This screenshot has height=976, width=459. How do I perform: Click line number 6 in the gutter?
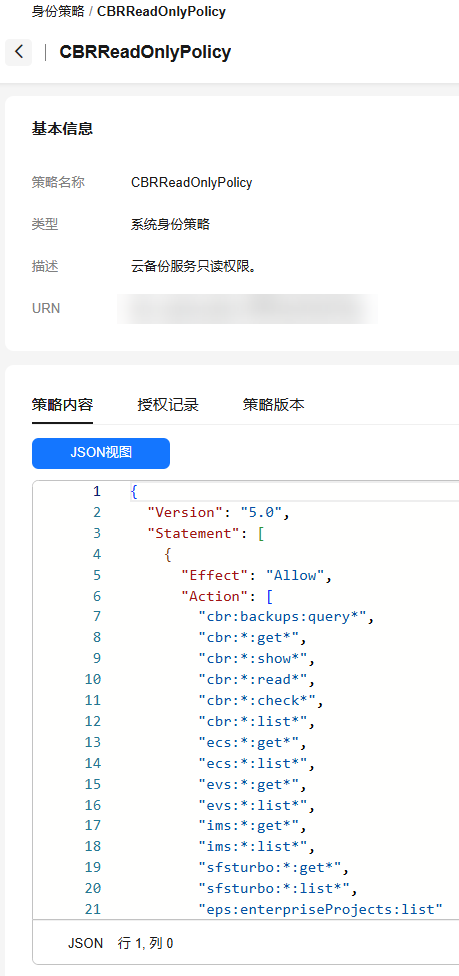(97, 596)
